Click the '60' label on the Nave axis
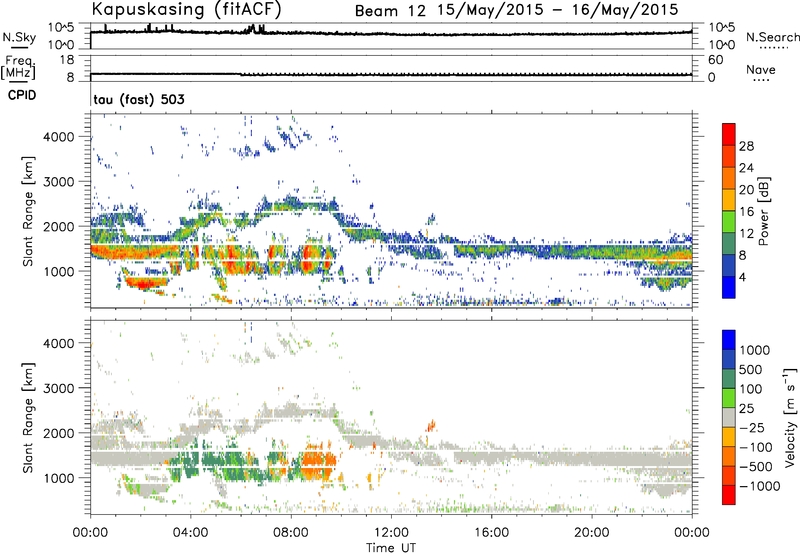Viewport: 800px width, 554px height. (x=715, y=60)
